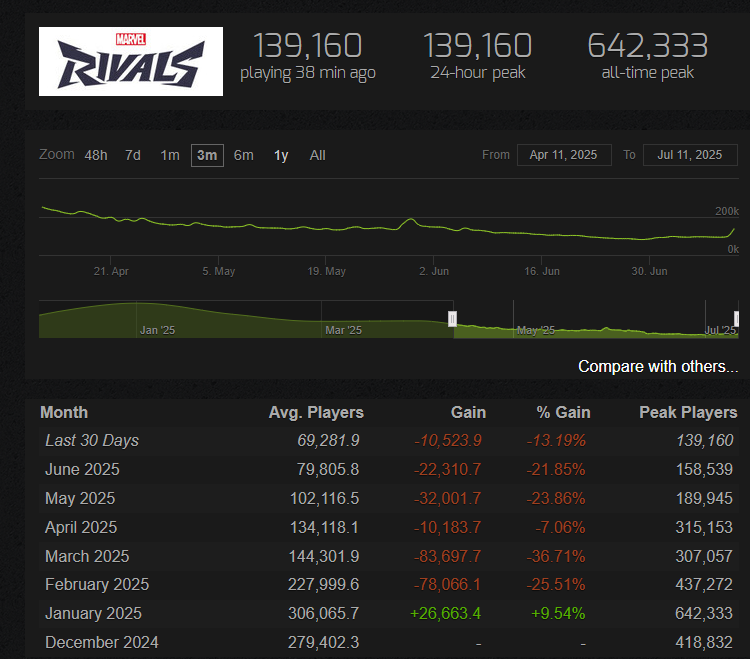This screenshot has width=750, height=659.
Task: Click the To date field Jul 11, 2025
Action: tap(690, 155)
